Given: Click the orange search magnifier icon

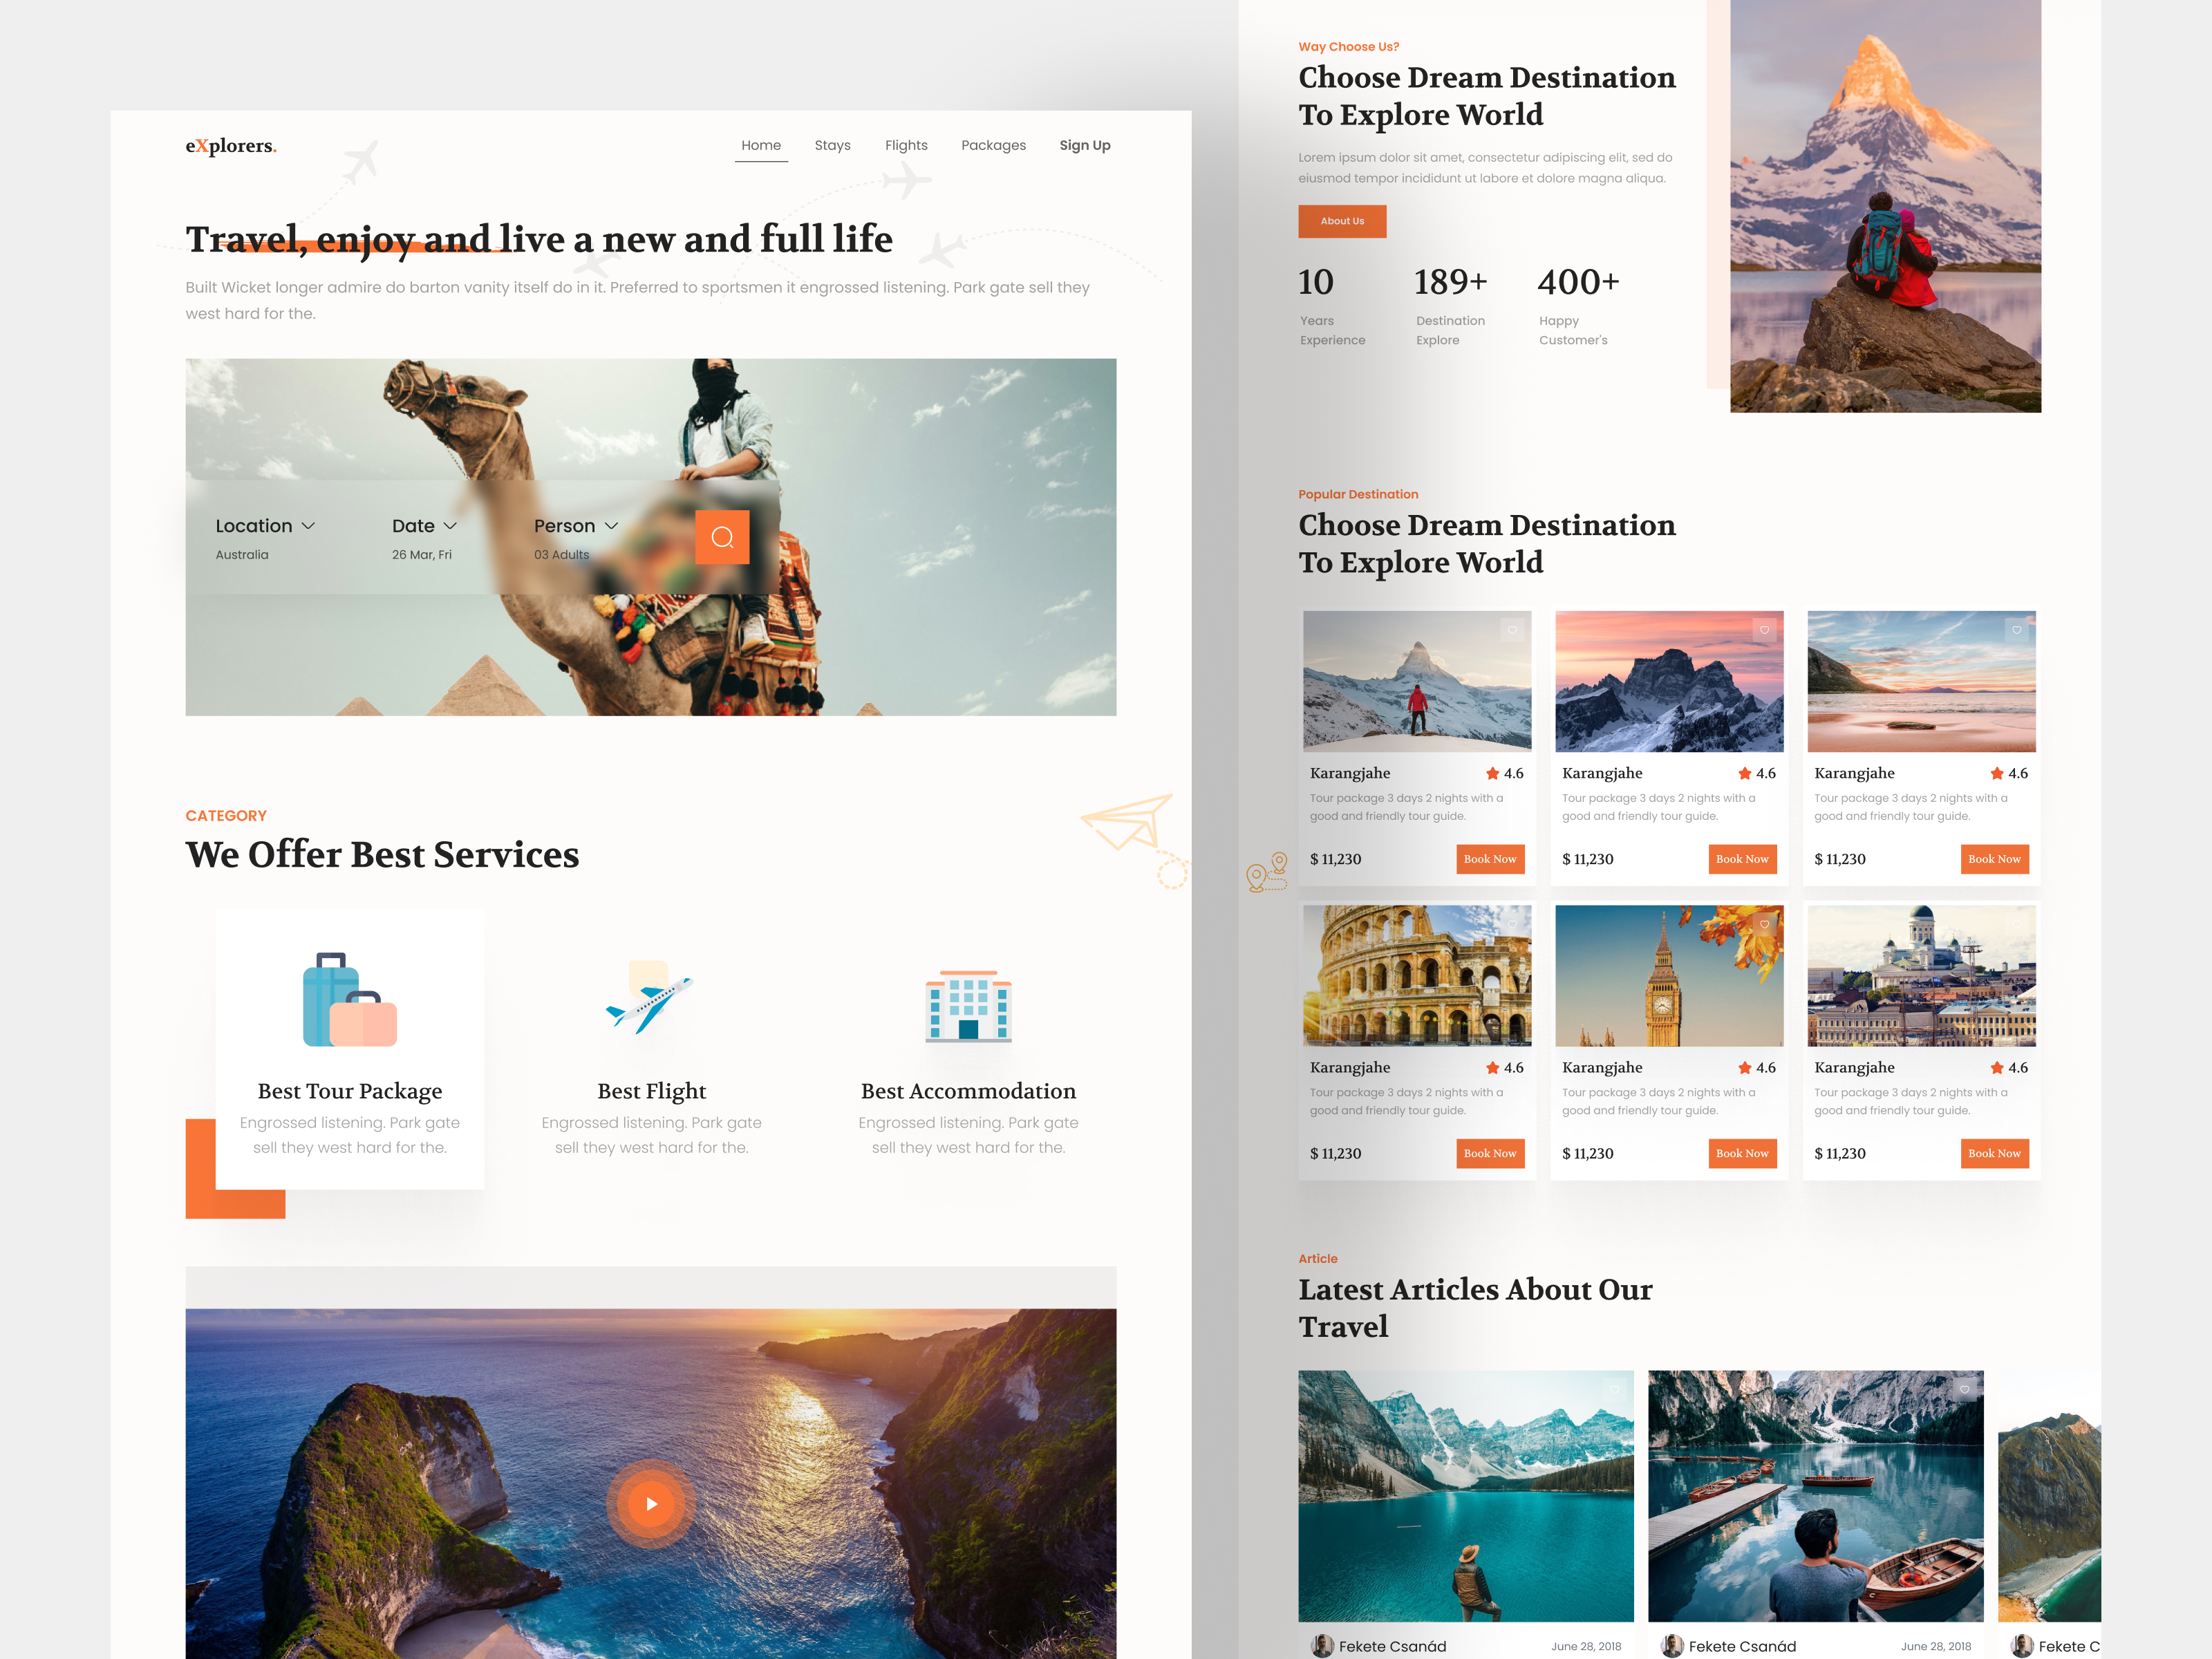Looking at the screenshot, I should pos(722,537).
